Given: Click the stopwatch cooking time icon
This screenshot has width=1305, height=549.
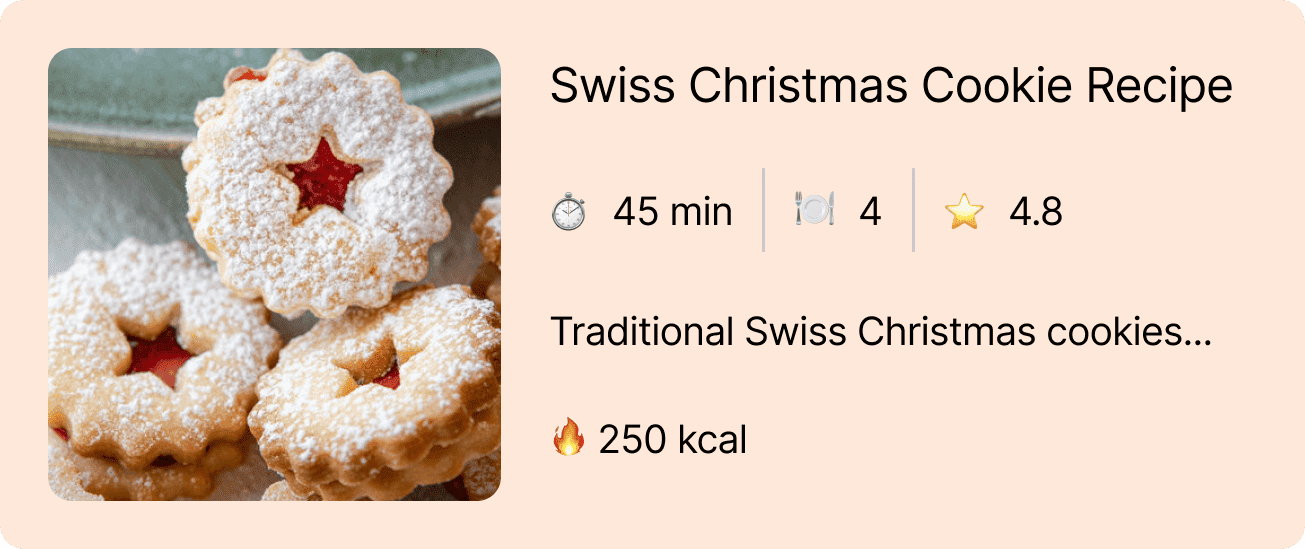Looking at the screenshot, I should tap(569, 212).
